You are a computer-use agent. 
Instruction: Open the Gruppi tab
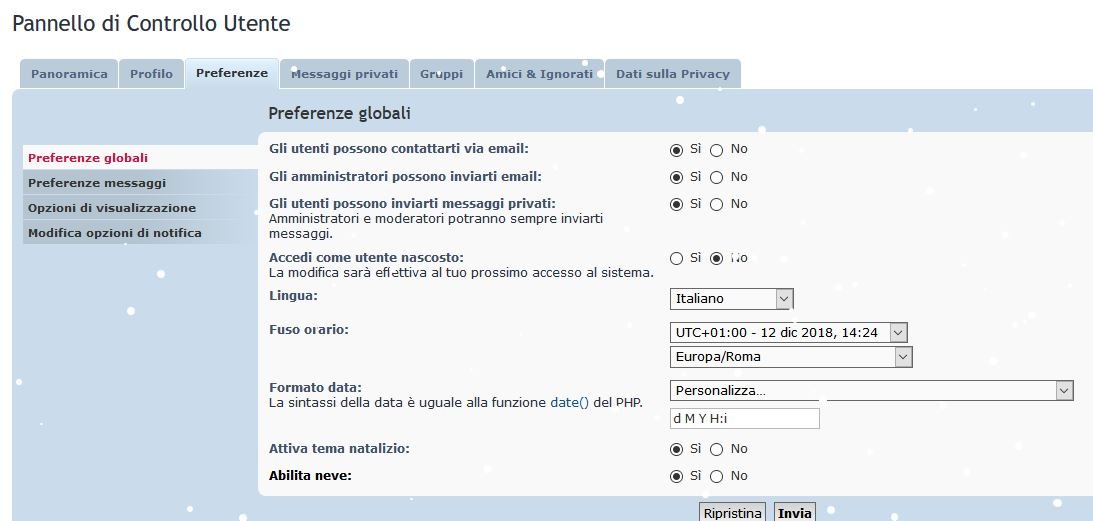click(441, 74)
